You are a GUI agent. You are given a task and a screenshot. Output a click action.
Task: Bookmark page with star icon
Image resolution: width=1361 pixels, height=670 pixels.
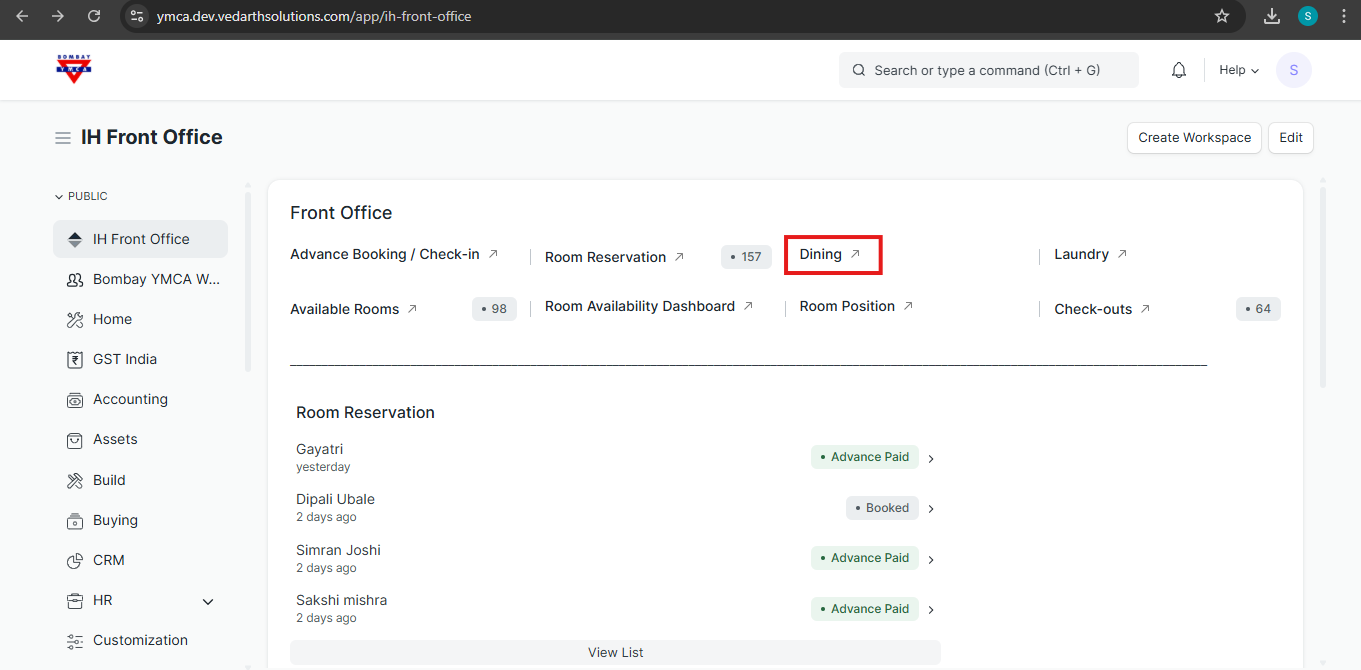click(1221, 16)
